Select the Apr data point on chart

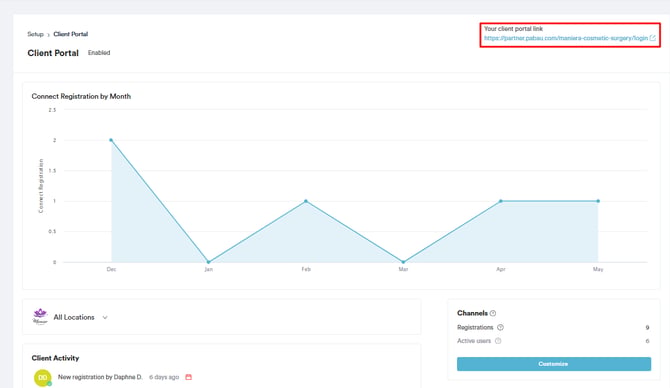coord(501,201)
